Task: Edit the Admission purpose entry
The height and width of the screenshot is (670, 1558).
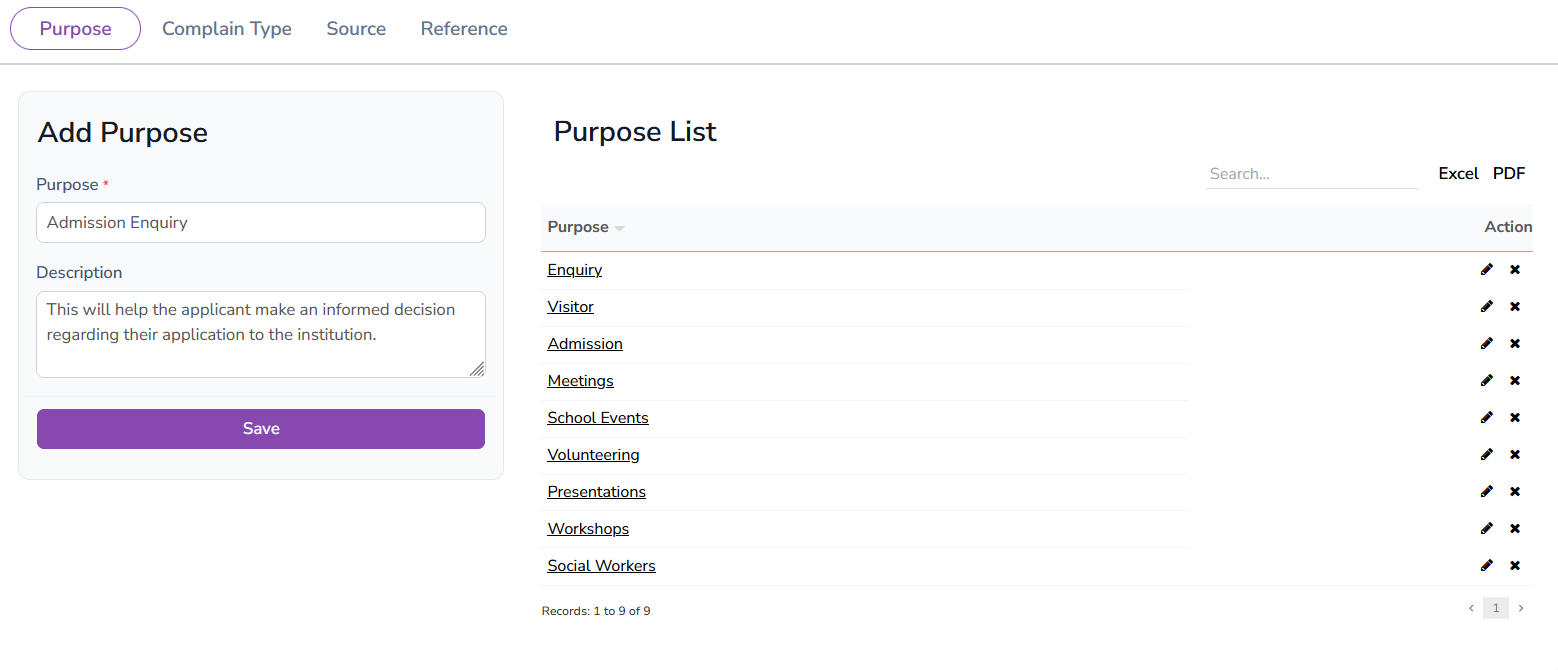Action: [1487, 343]
